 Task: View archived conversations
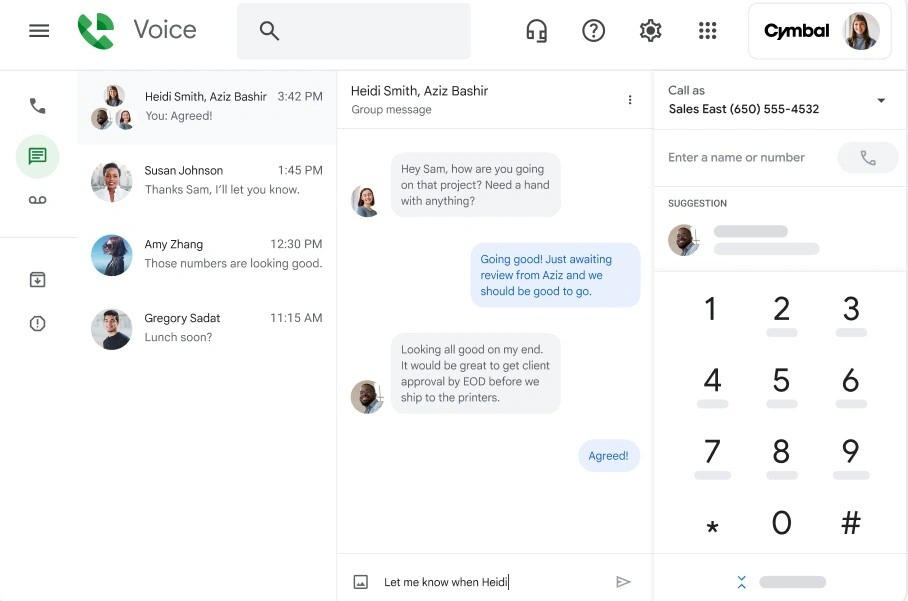point(37,279)
